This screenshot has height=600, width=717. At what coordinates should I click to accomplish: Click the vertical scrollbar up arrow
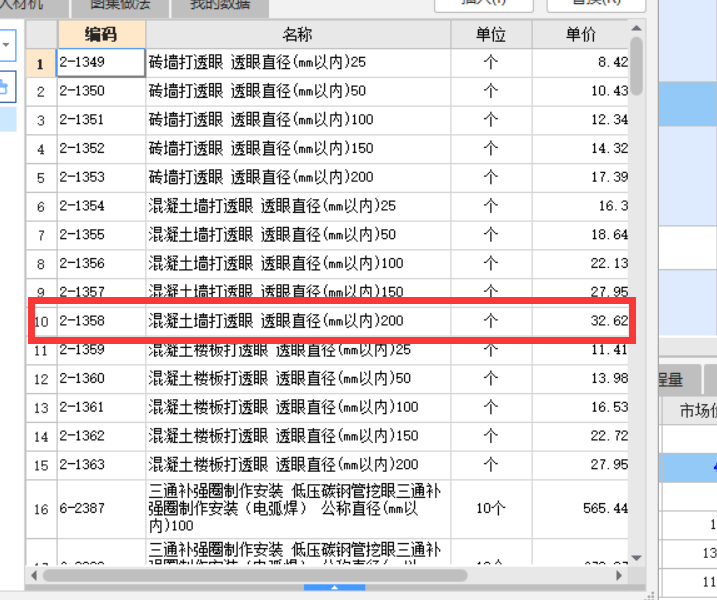click(x=636, y=28)
